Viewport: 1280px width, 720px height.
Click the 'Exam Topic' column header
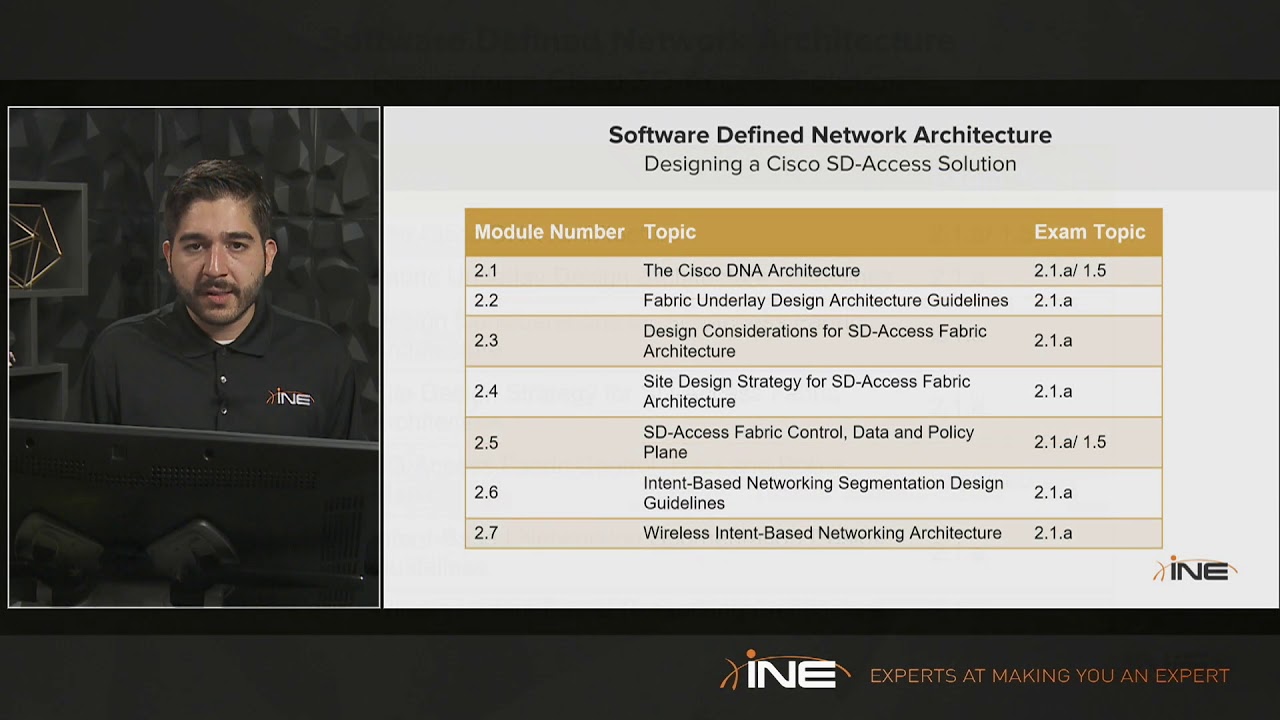1089,232
